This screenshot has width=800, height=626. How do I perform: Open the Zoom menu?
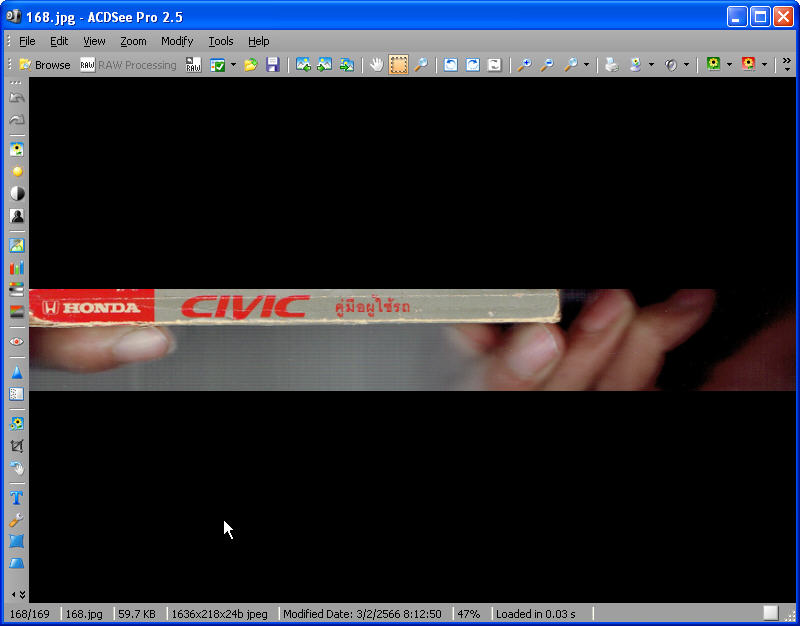coord(133,41)
